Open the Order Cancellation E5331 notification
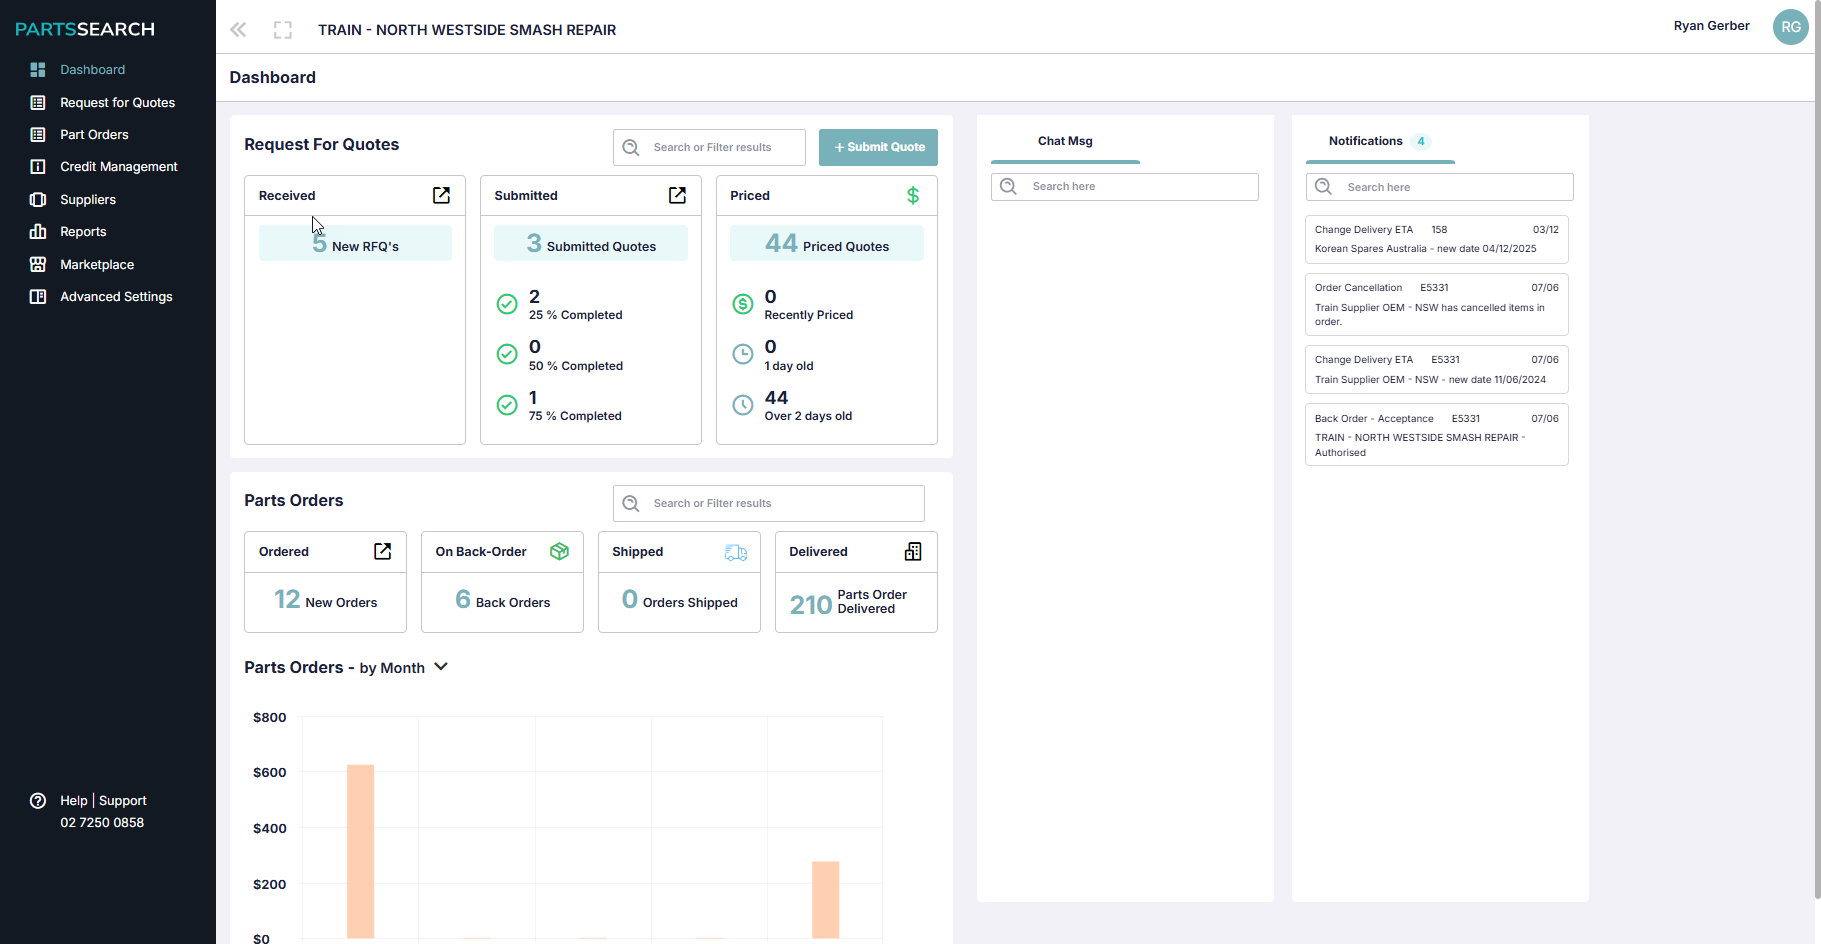Viewport: 1821px width, 944px height. [x=1436, y=304]
